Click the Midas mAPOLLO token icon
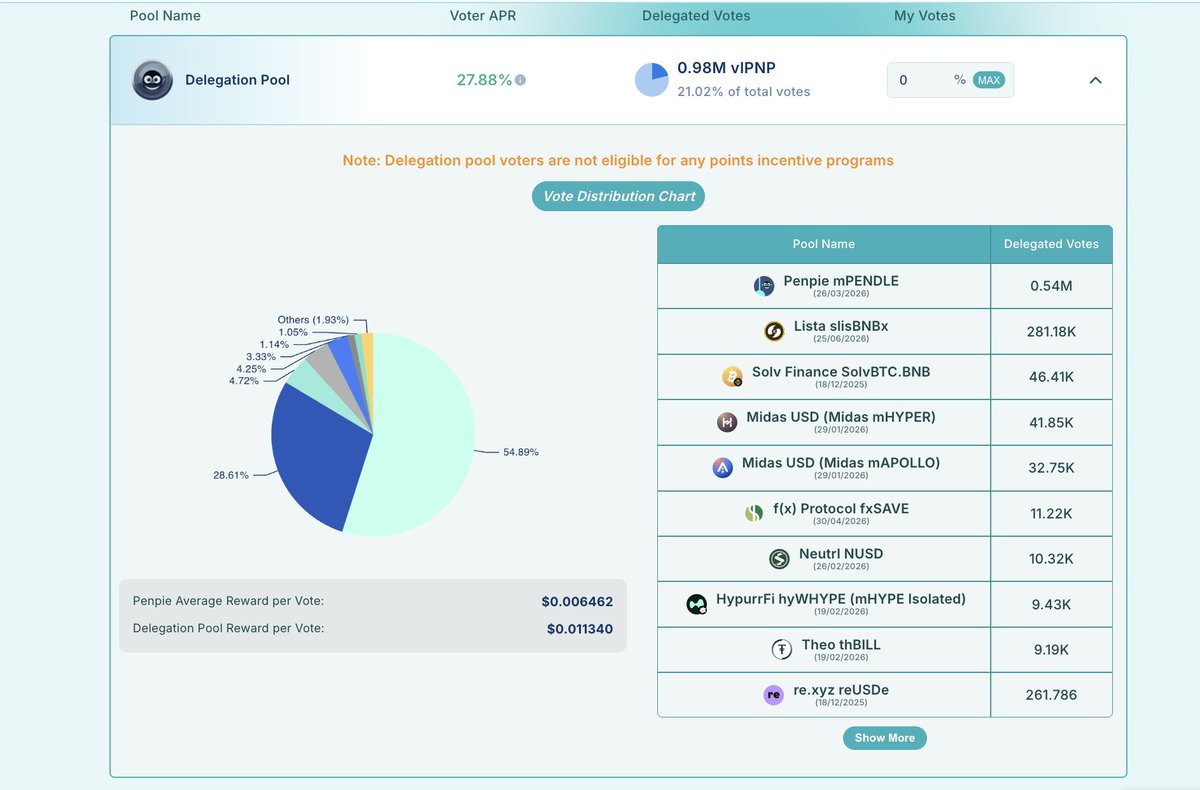1200x790 pixels. point(723,467)
